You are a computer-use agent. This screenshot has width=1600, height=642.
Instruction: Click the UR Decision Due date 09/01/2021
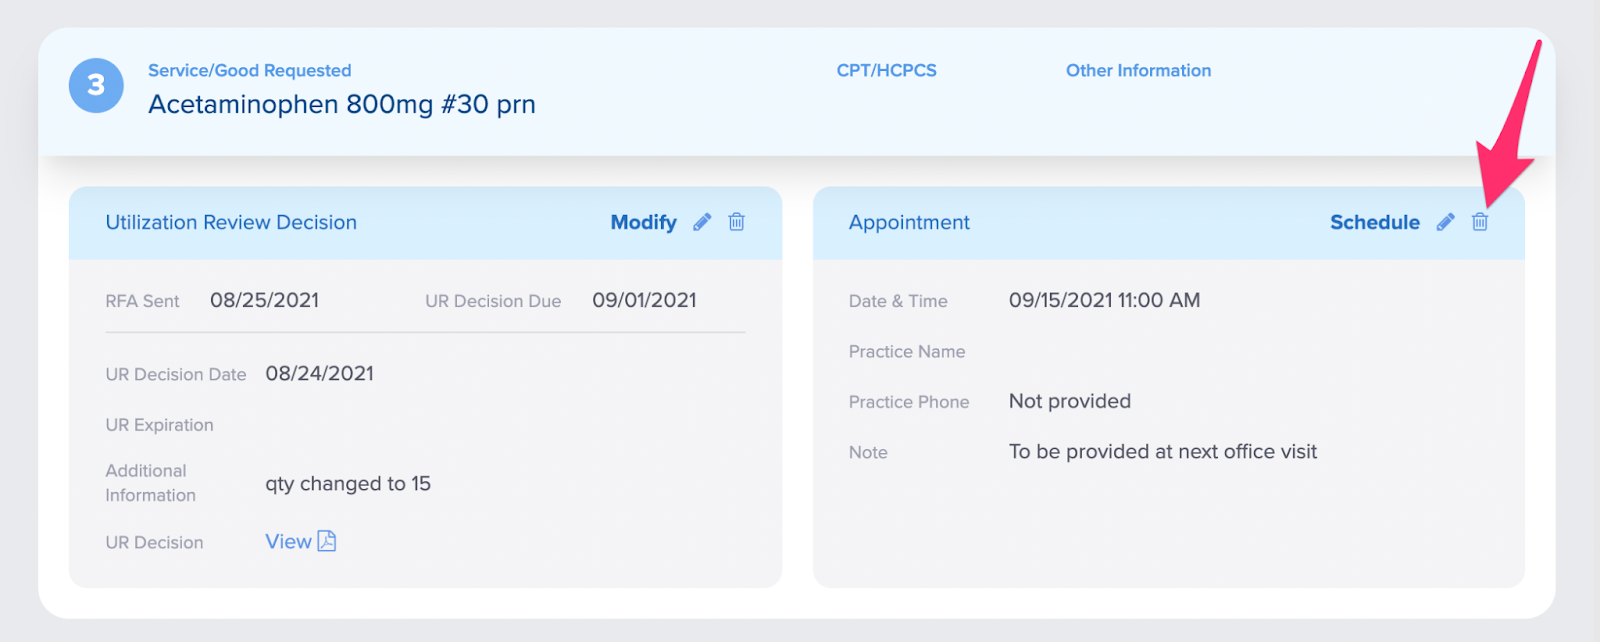point(644,300)
